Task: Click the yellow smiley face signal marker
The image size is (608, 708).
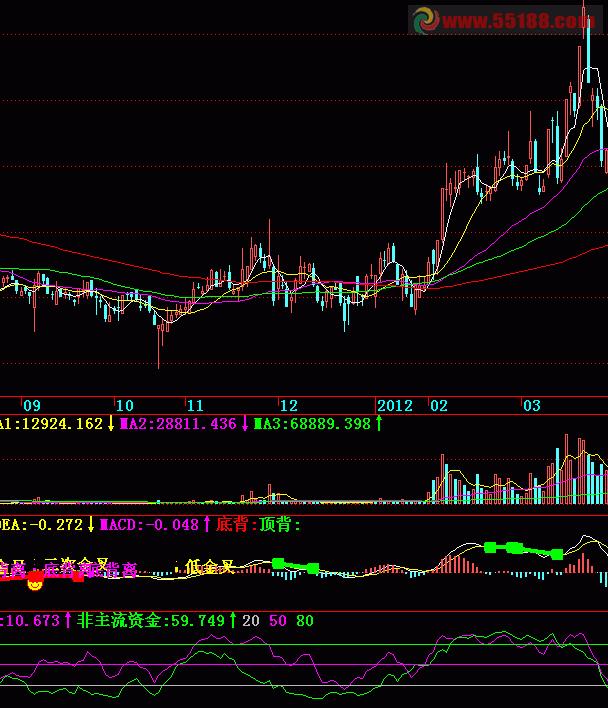Action: click(35, 584)
